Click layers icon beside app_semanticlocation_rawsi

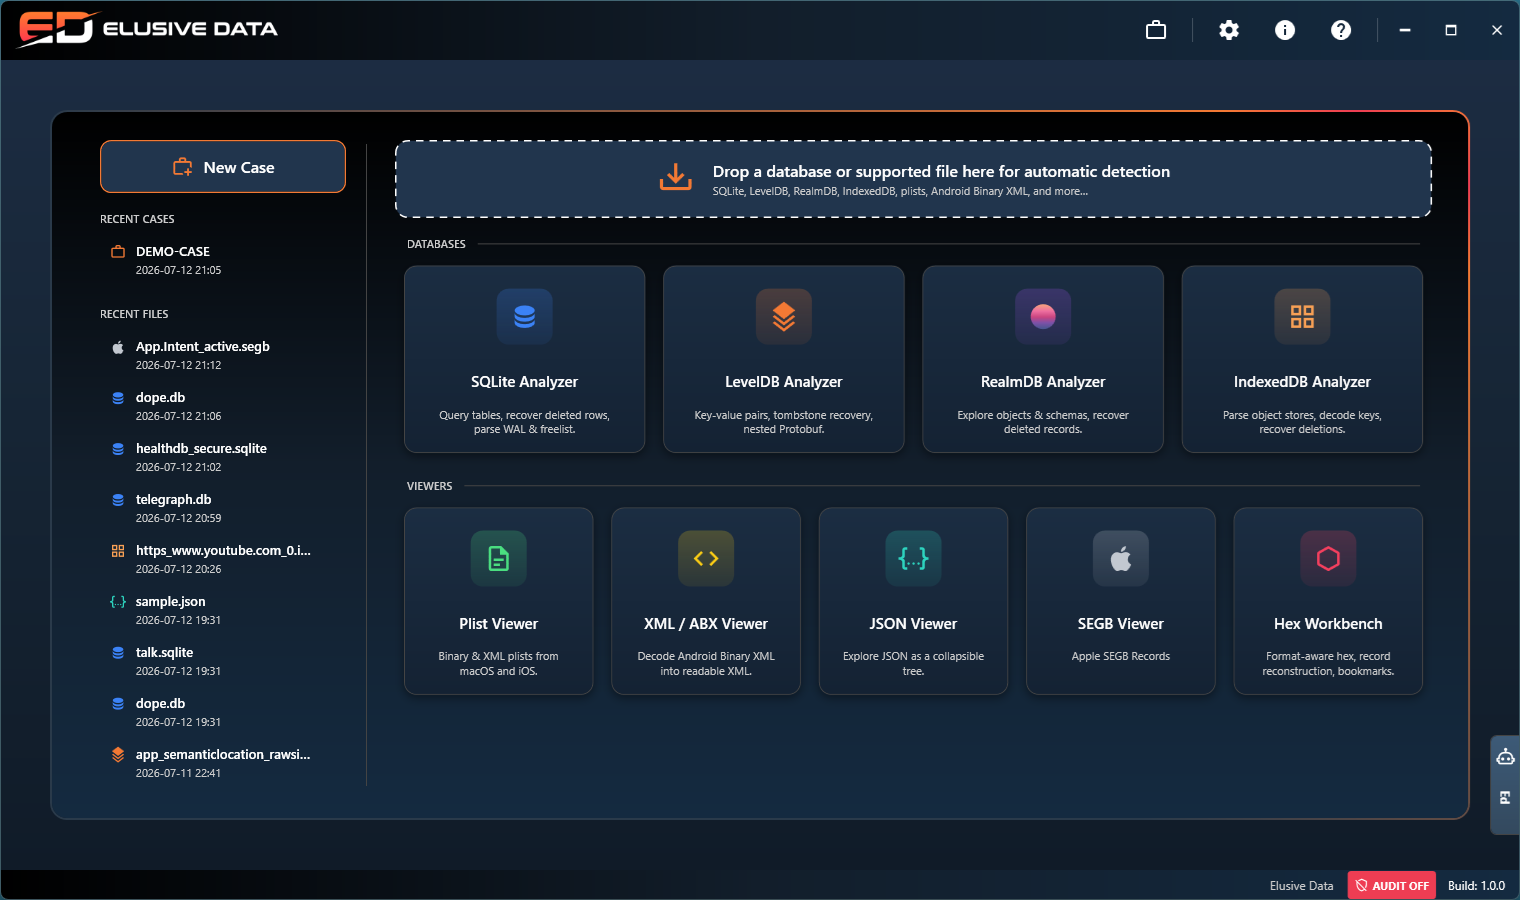coord(118,755)
